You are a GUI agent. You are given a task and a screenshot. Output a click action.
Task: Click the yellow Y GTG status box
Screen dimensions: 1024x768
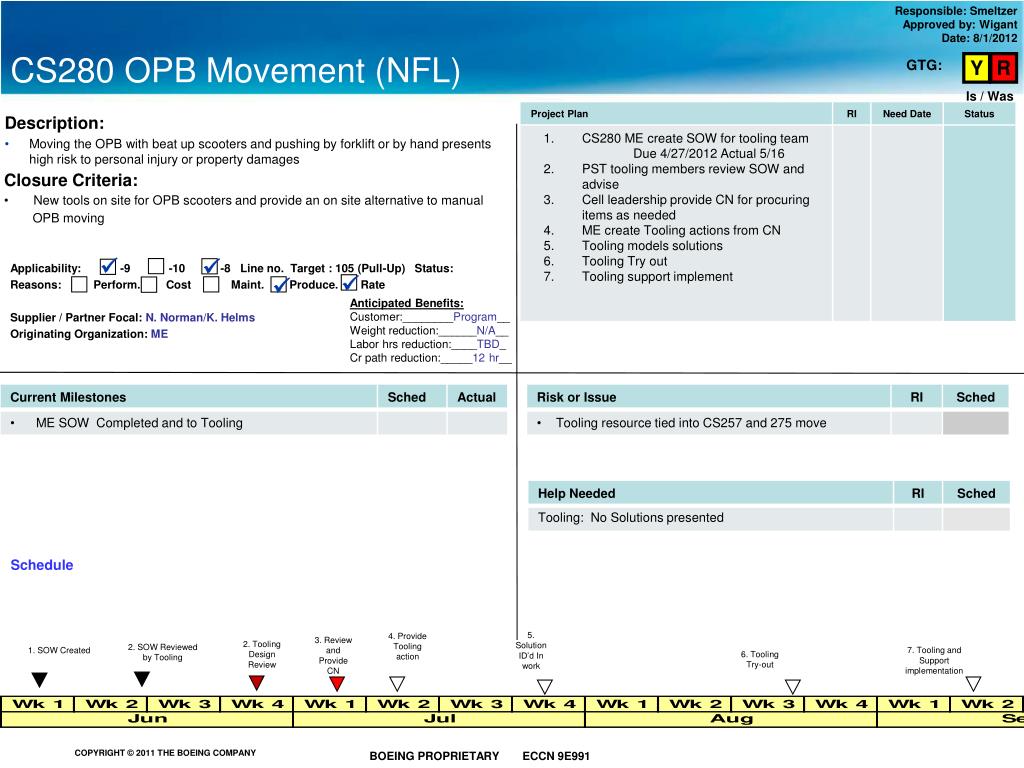(976, 67)
